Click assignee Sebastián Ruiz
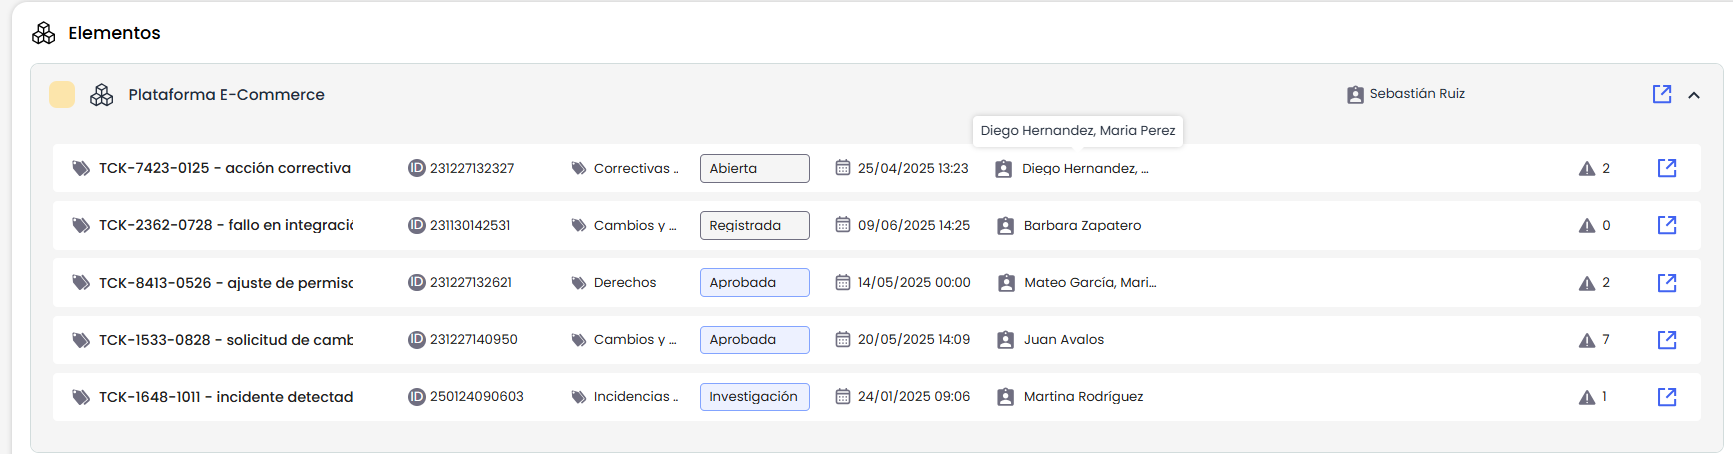 tap(1416, 94)
